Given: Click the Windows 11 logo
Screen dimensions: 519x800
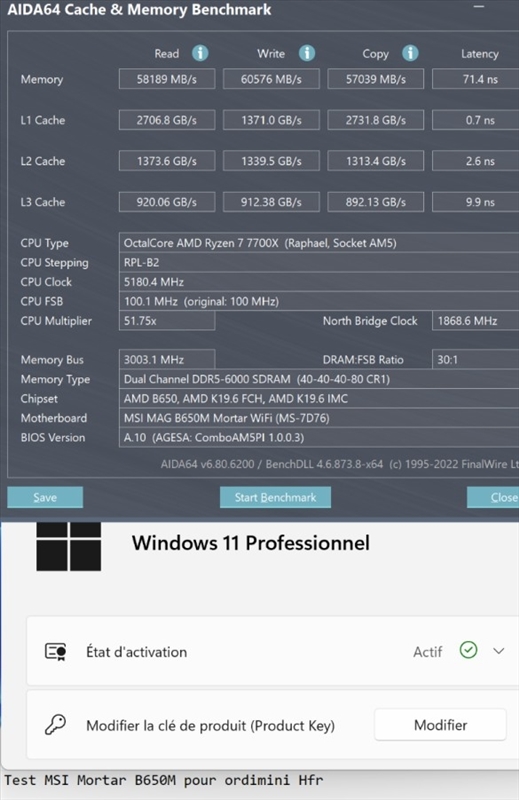Looking at the screenshot, I should click(x=68, y=546).
